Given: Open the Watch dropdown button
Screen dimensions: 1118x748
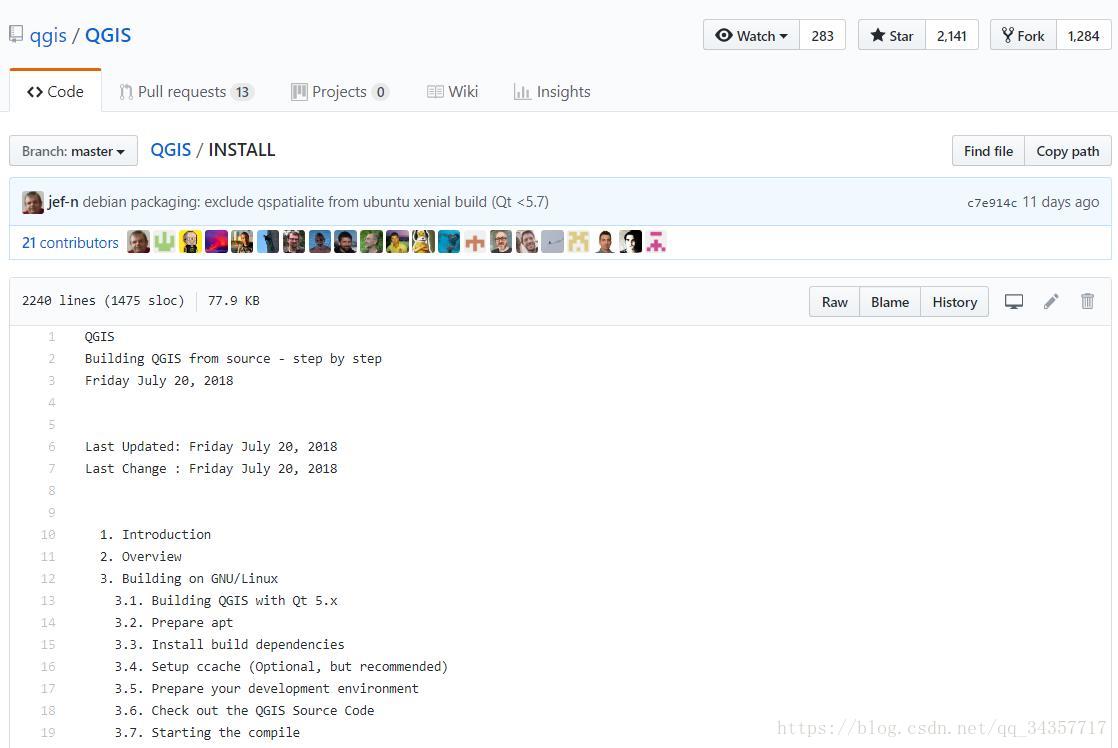Looking at the screenshot, I should 752,35.
